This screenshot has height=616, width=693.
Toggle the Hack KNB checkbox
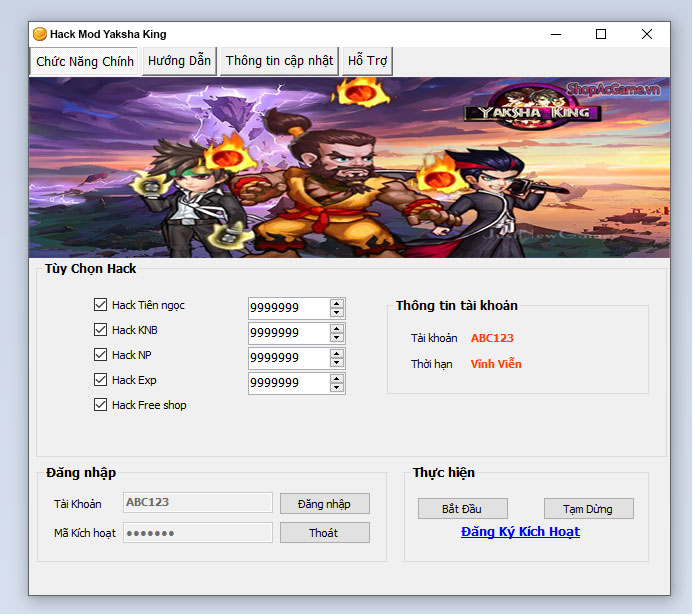pyautogui.click(x=100, y=330)
